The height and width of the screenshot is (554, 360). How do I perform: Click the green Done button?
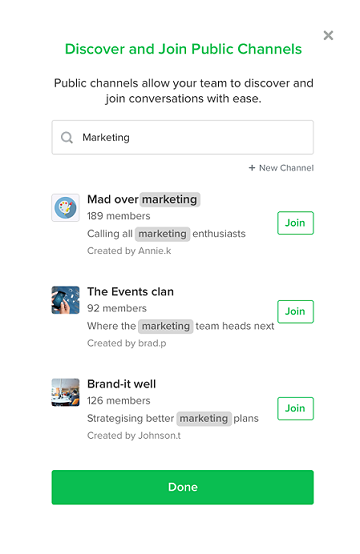pyautogui.click(x=183, y=487)
